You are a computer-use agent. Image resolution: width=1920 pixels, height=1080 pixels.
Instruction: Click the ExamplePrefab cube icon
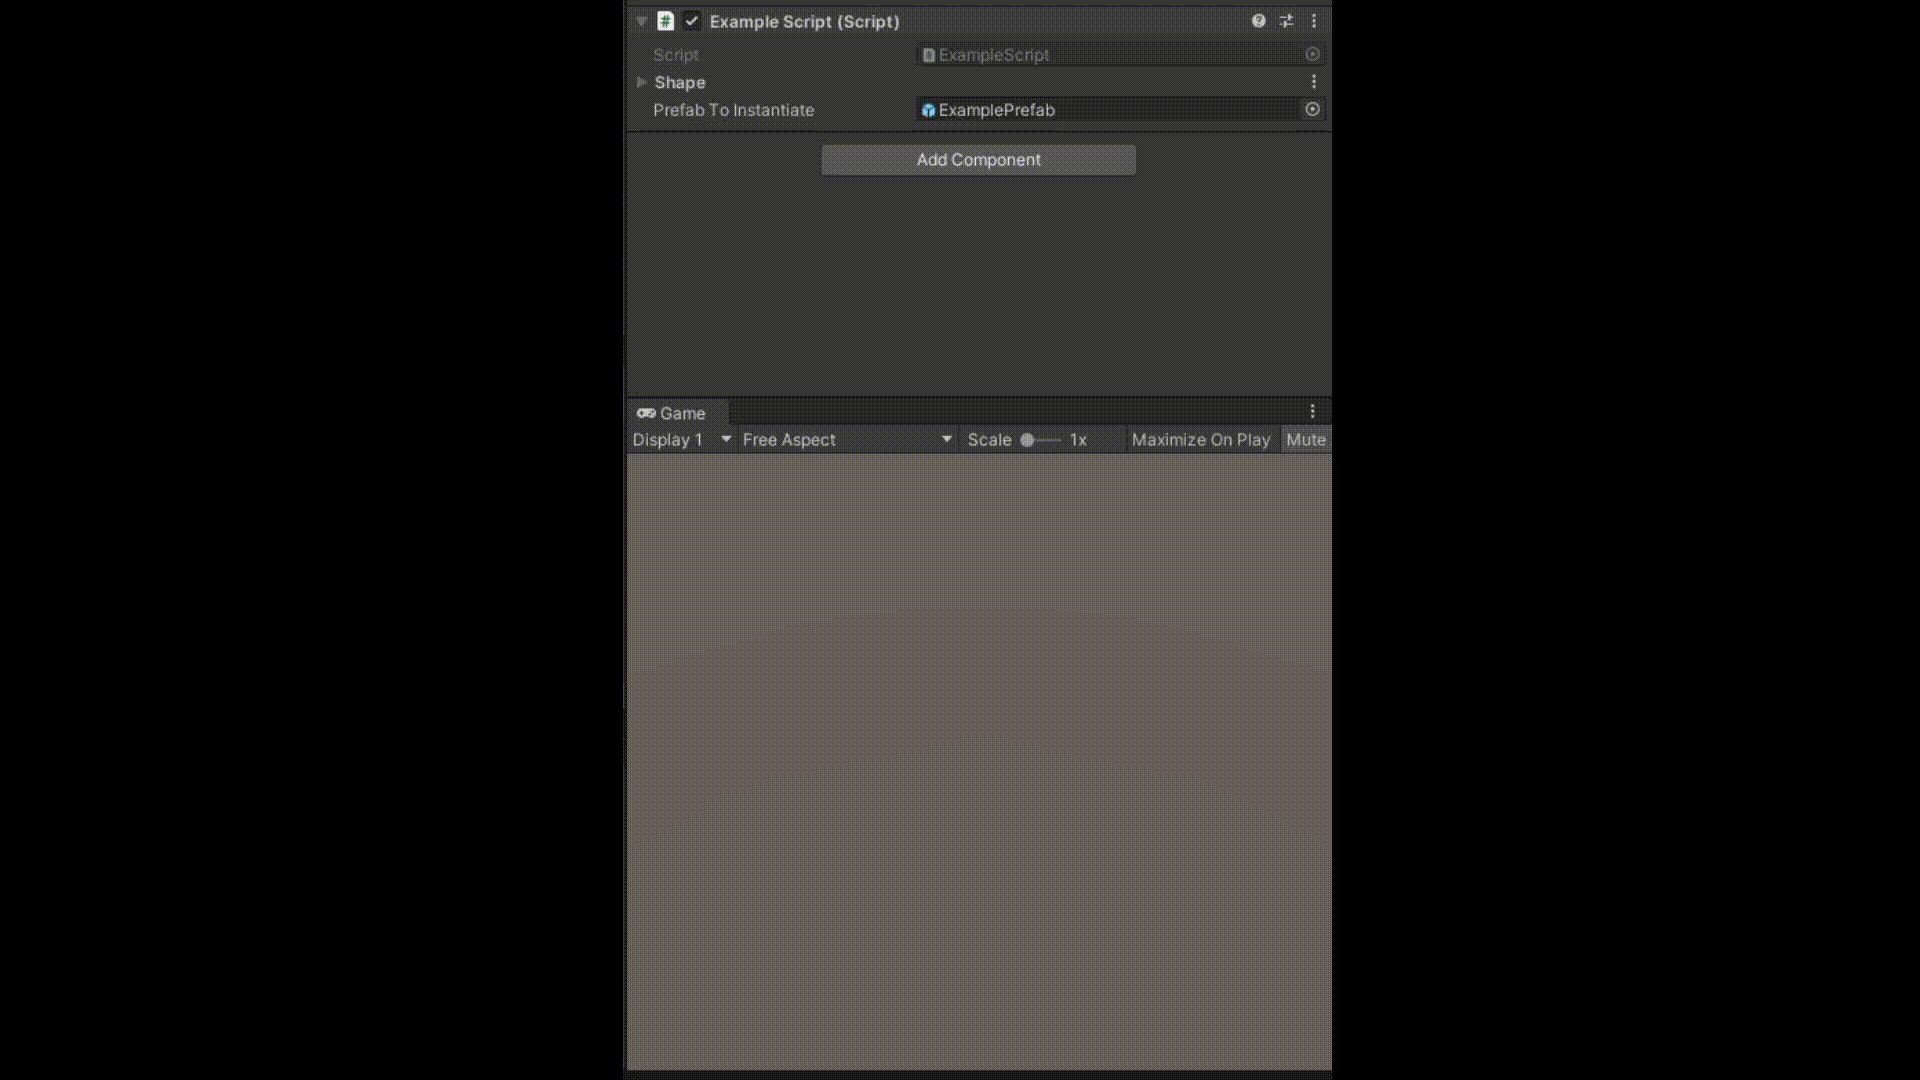(928, 110)
